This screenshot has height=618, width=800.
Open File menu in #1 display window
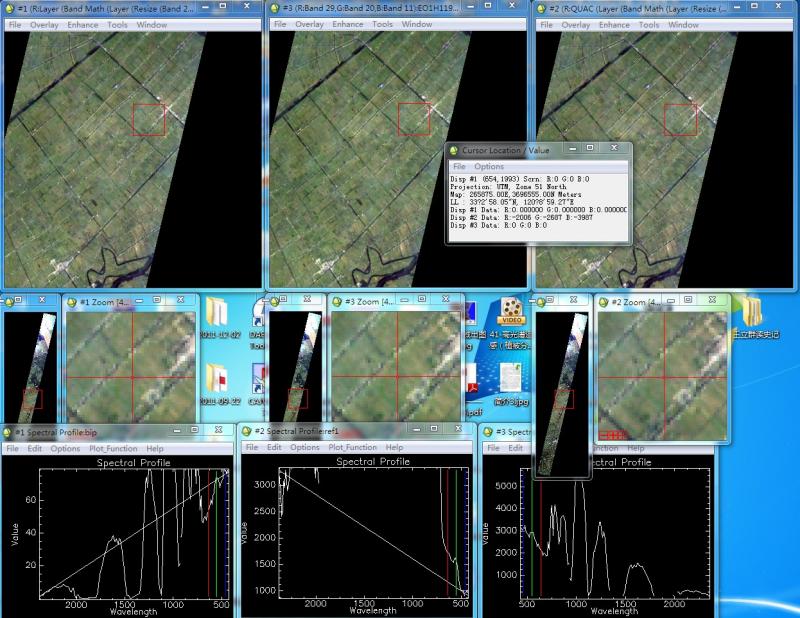click(x=15, y=24)
